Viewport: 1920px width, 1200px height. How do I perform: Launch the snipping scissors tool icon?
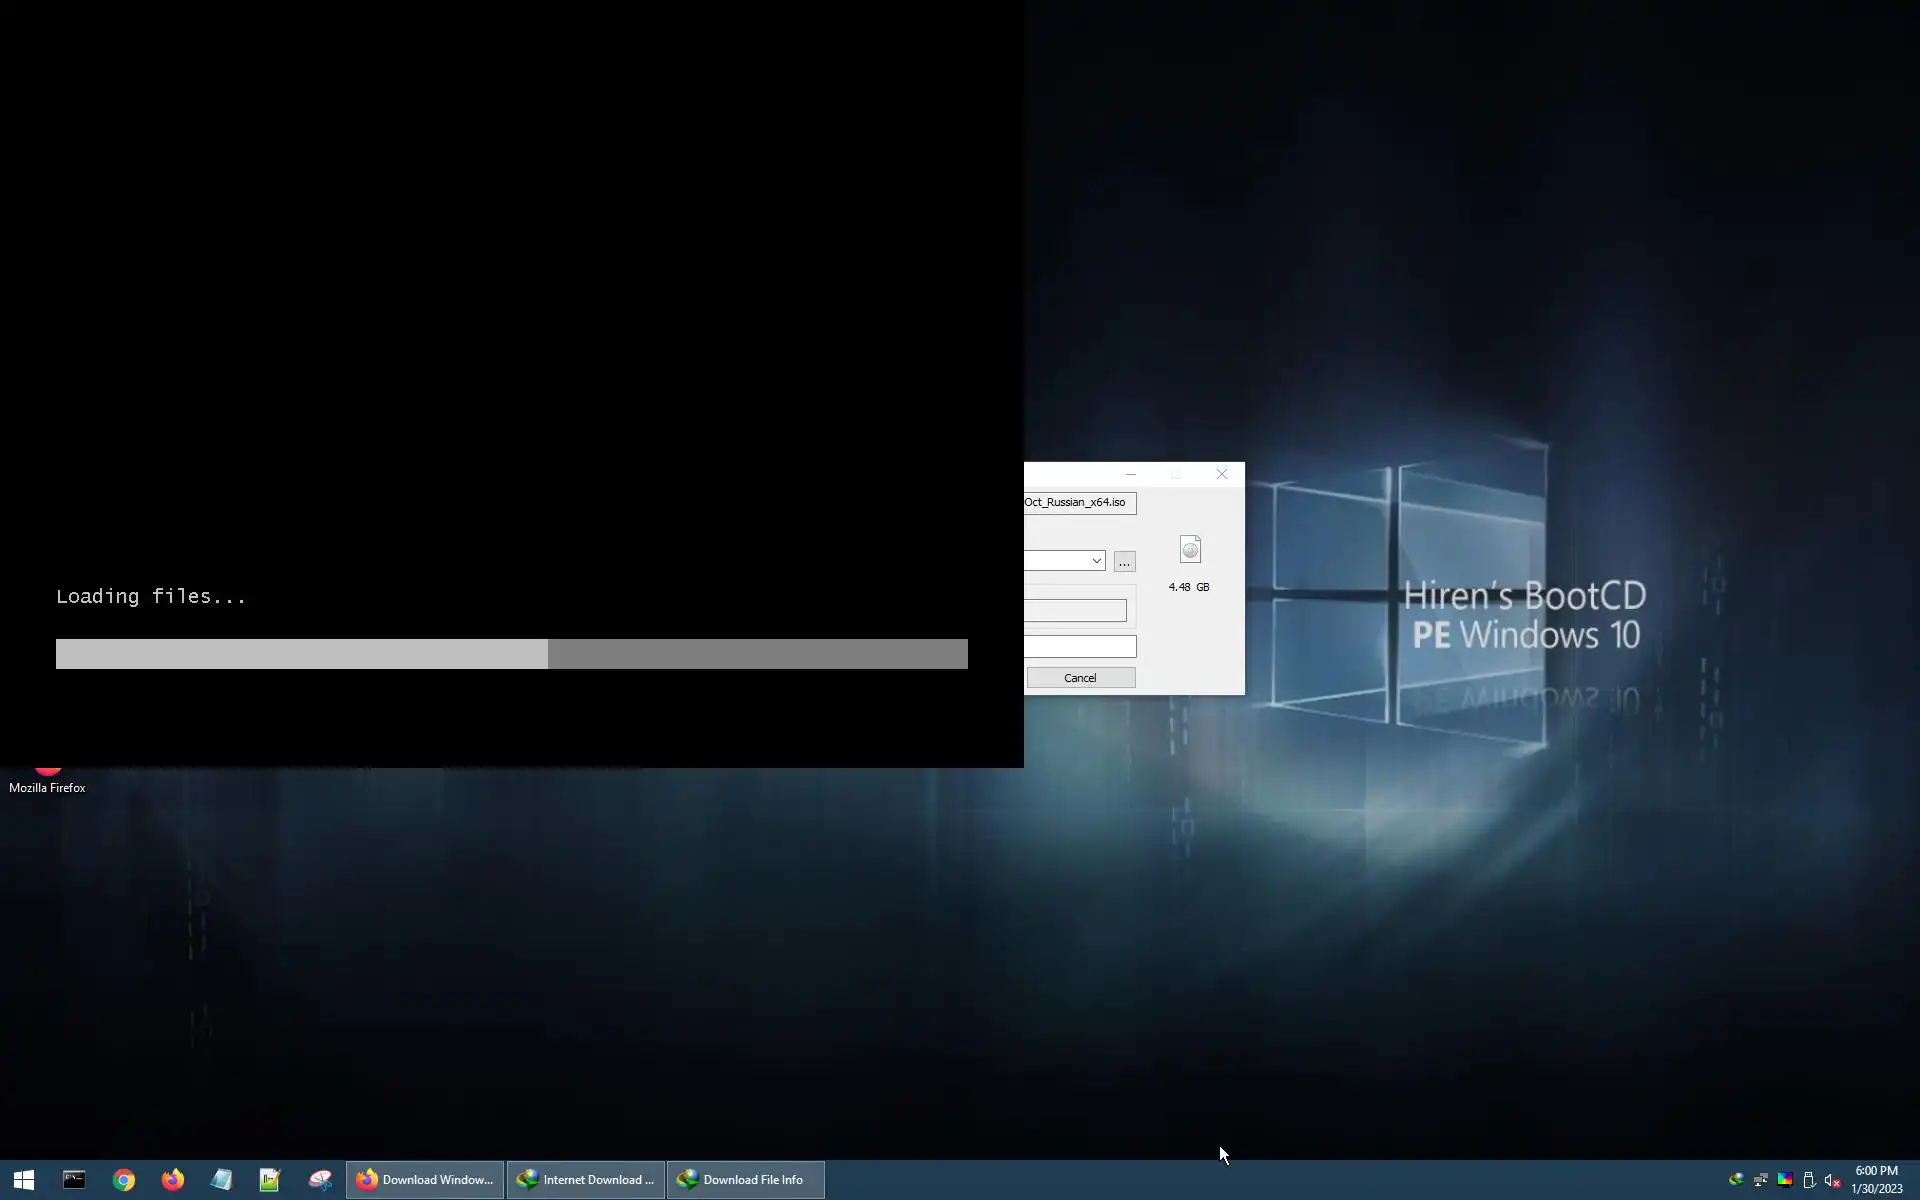(320, 1180)
